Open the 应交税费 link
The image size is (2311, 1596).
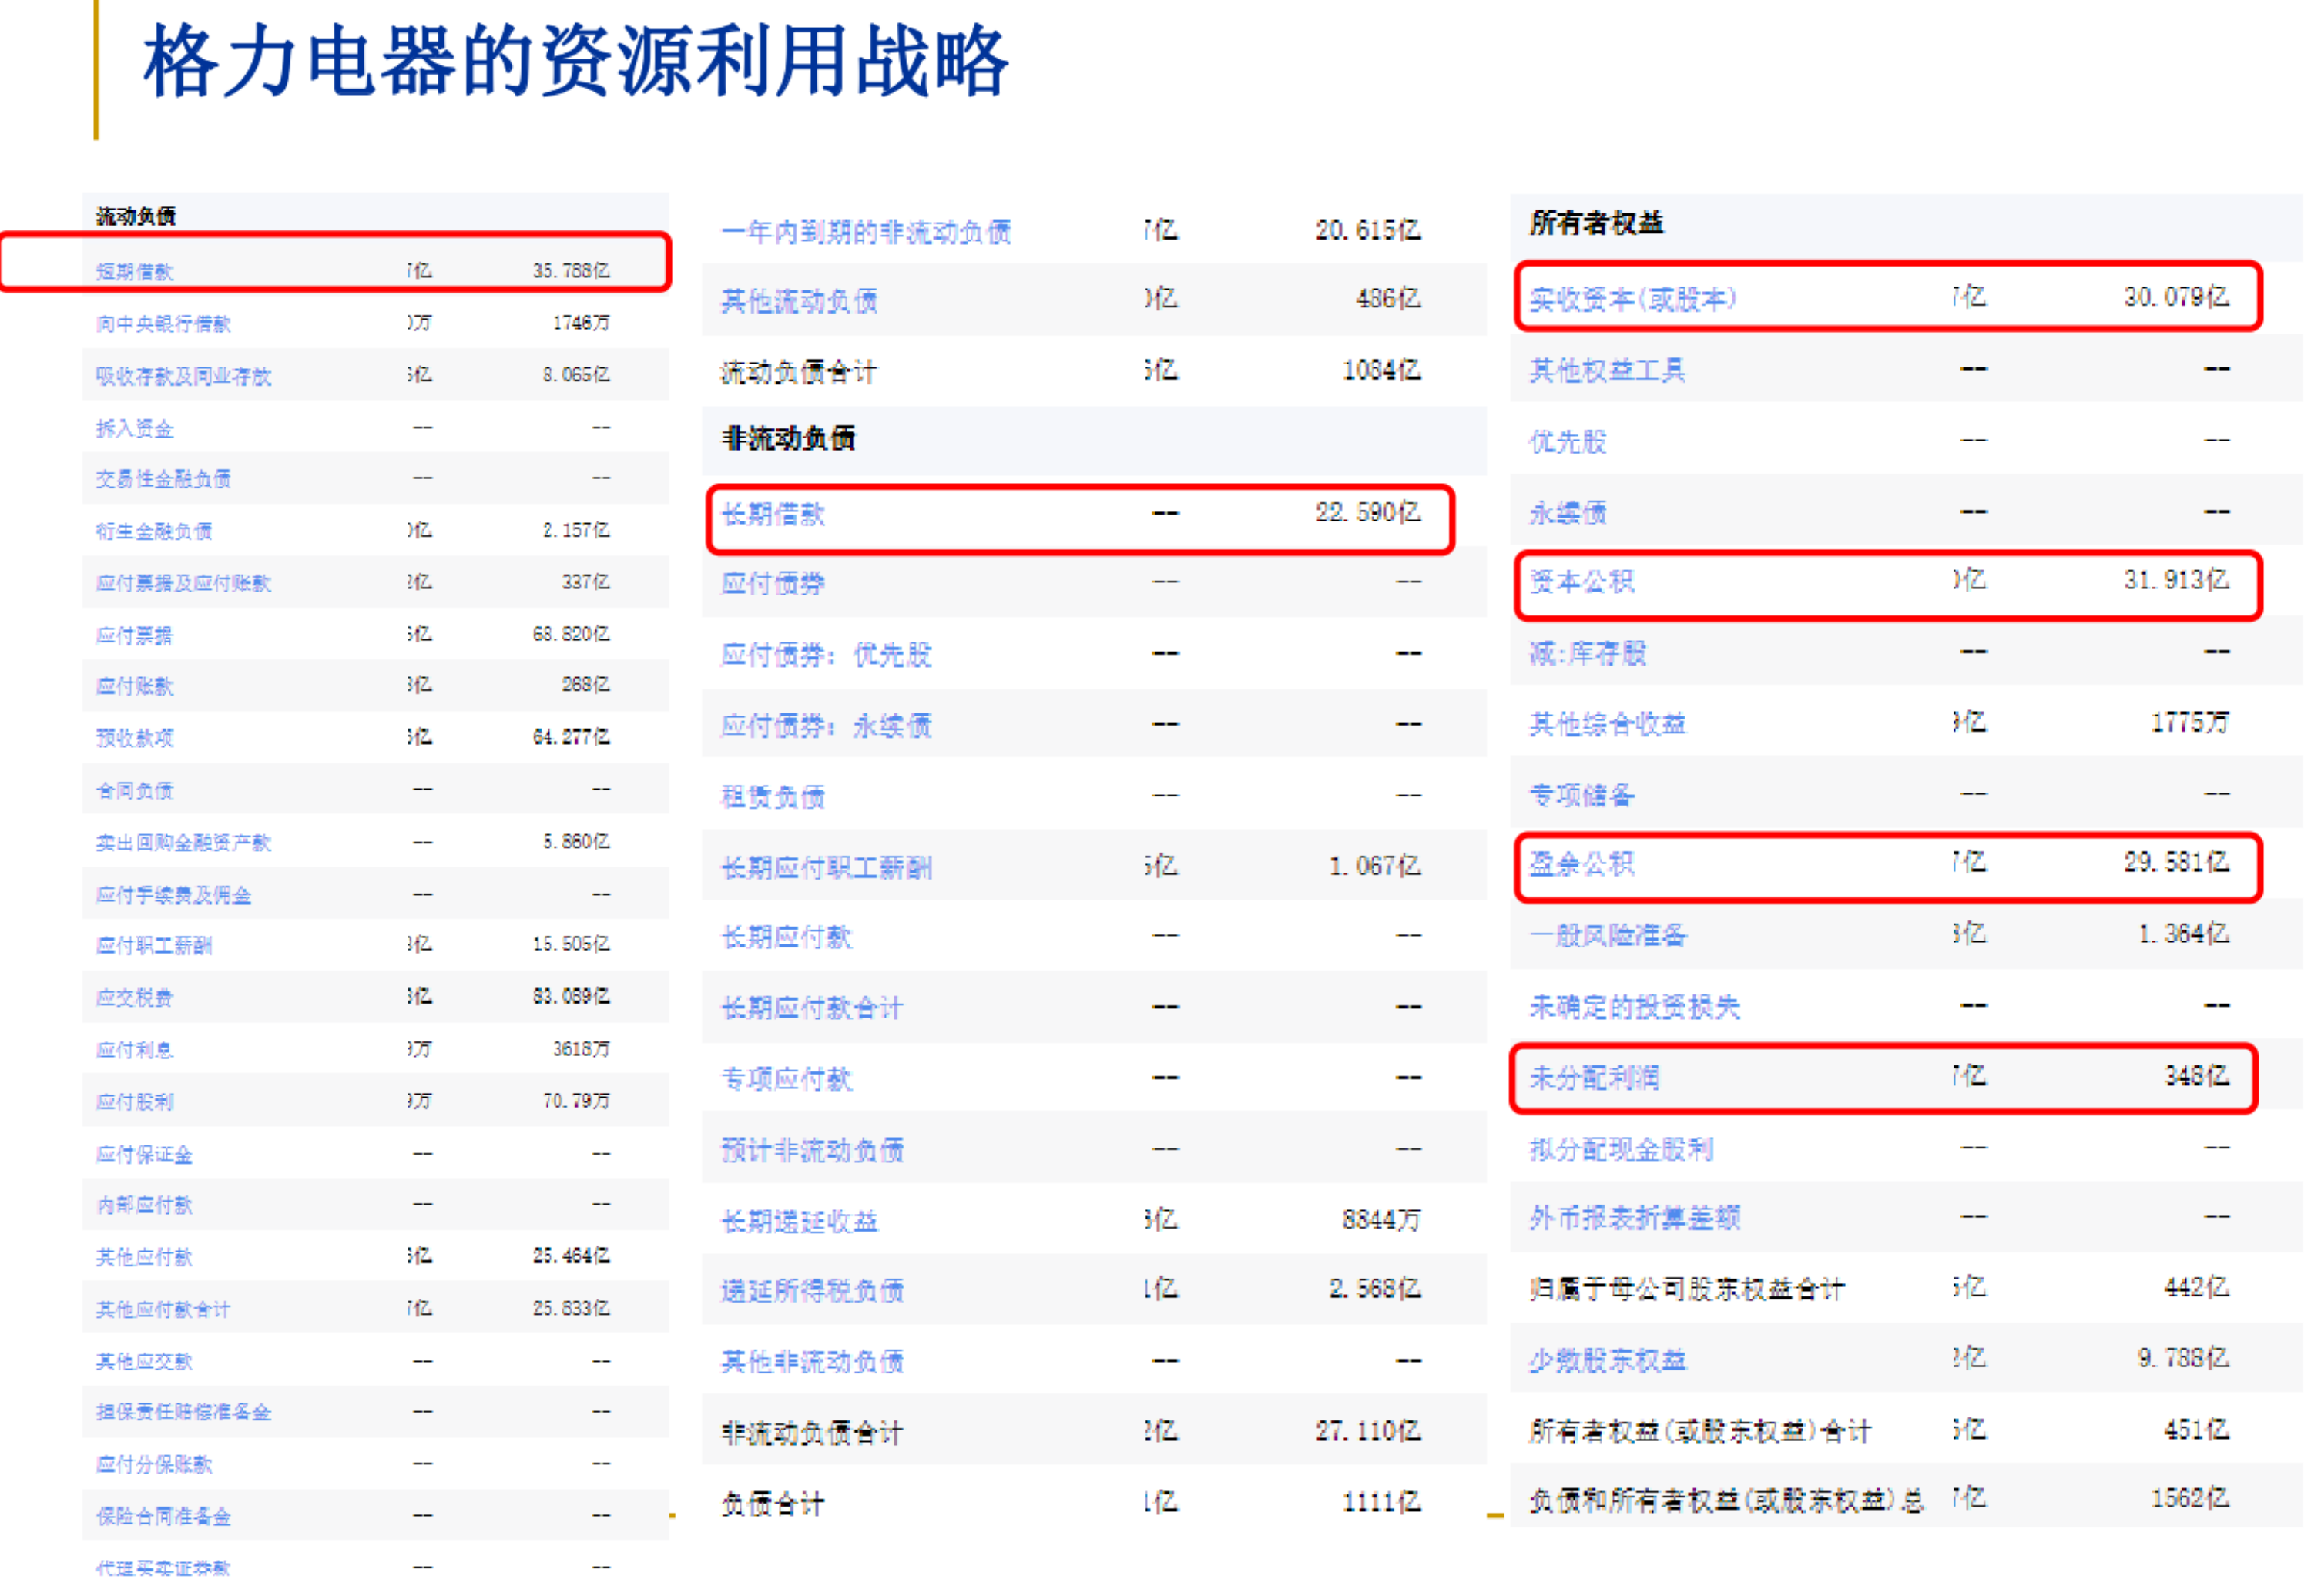click(x=135, y=997)
